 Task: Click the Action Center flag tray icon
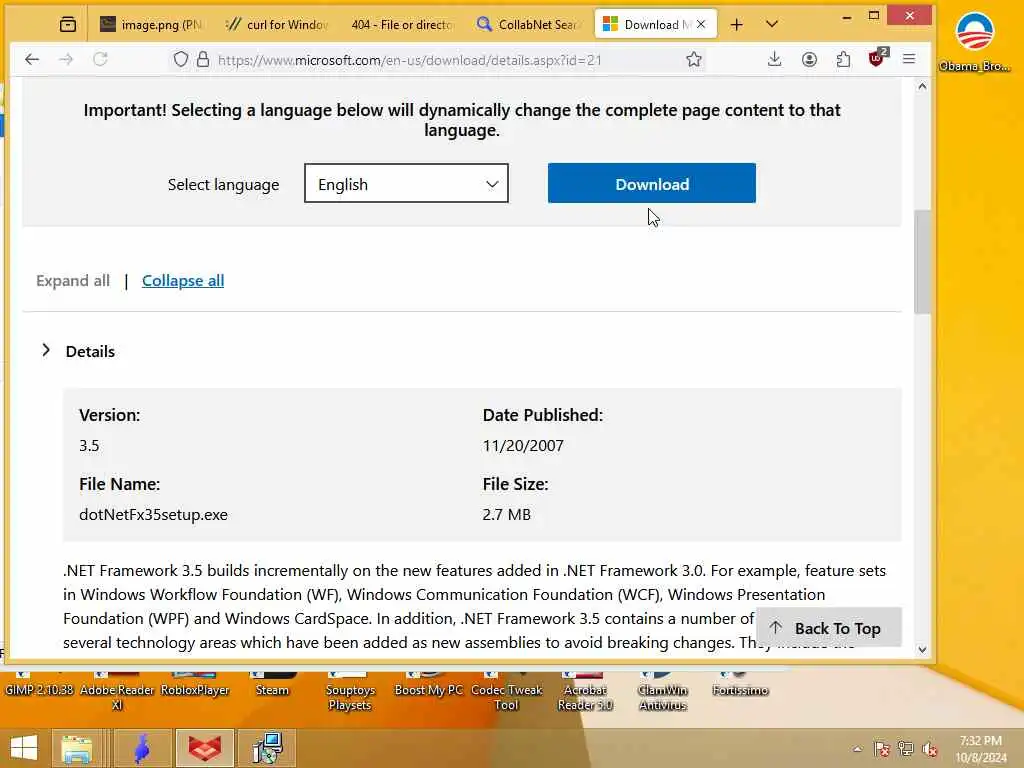click(x=882, y=749)
